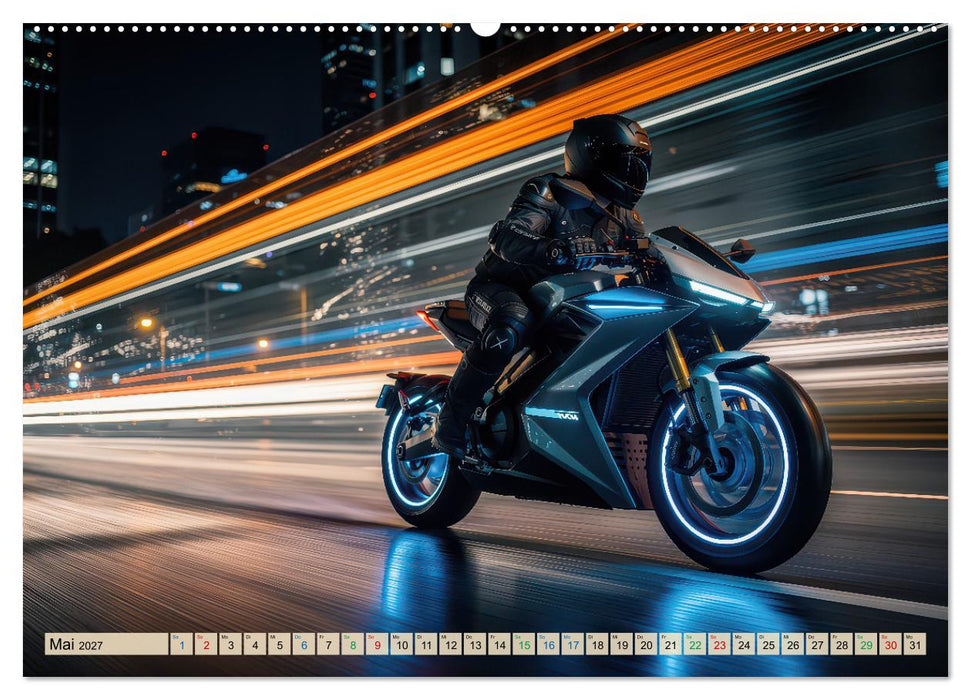Click the "Mai 2027" month label
The image size is (971, 700).
pos(76,644)
